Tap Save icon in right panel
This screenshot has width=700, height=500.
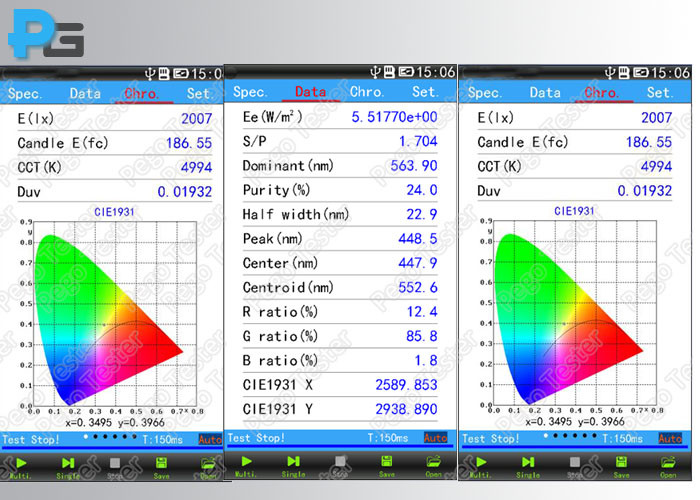click(621, 467)
